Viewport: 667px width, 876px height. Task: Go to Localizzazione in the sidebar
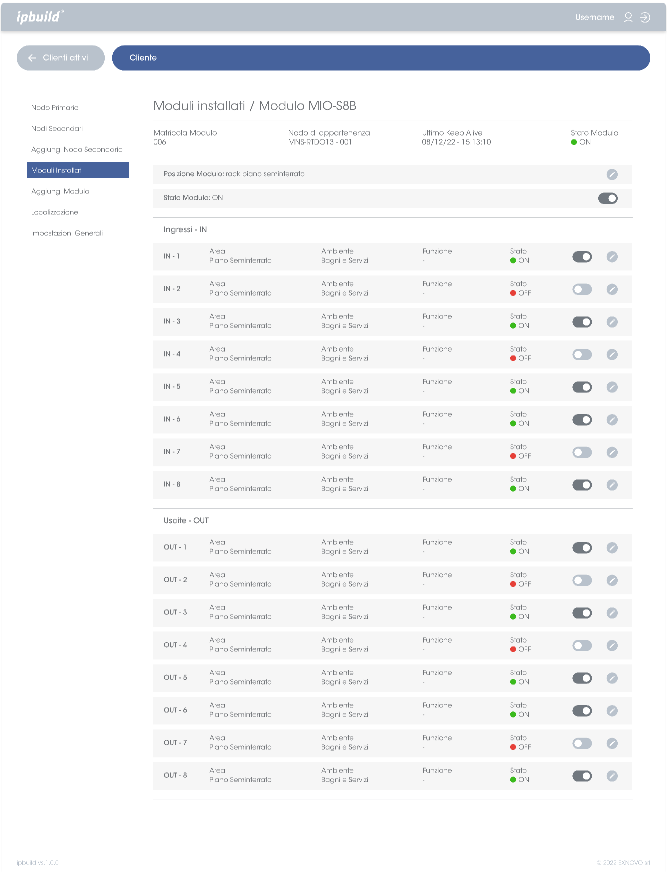(55, 212)
